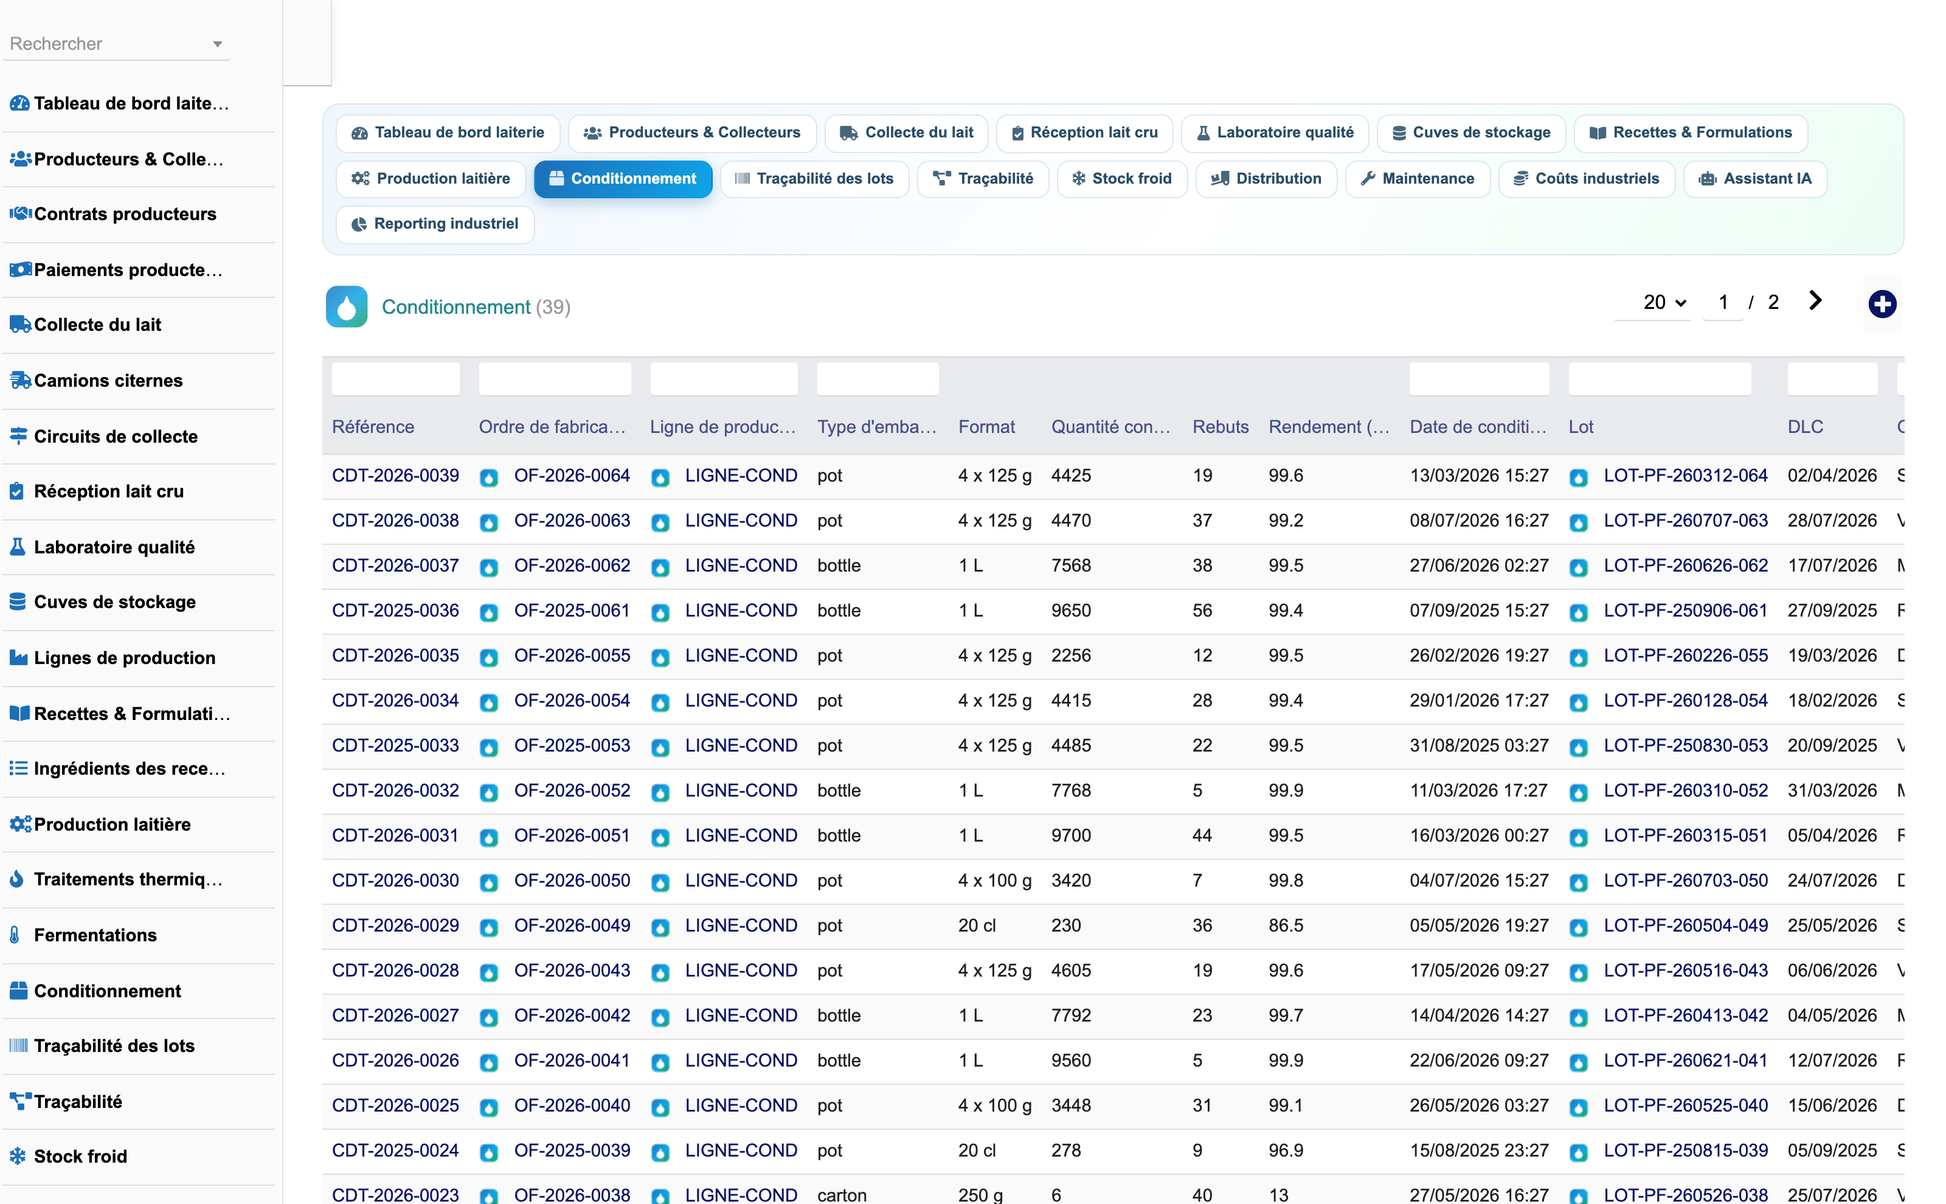Viewport: 1946px width, 1204px height.
Task: Open the Distribution tab
Action: tap(1266, 179)
